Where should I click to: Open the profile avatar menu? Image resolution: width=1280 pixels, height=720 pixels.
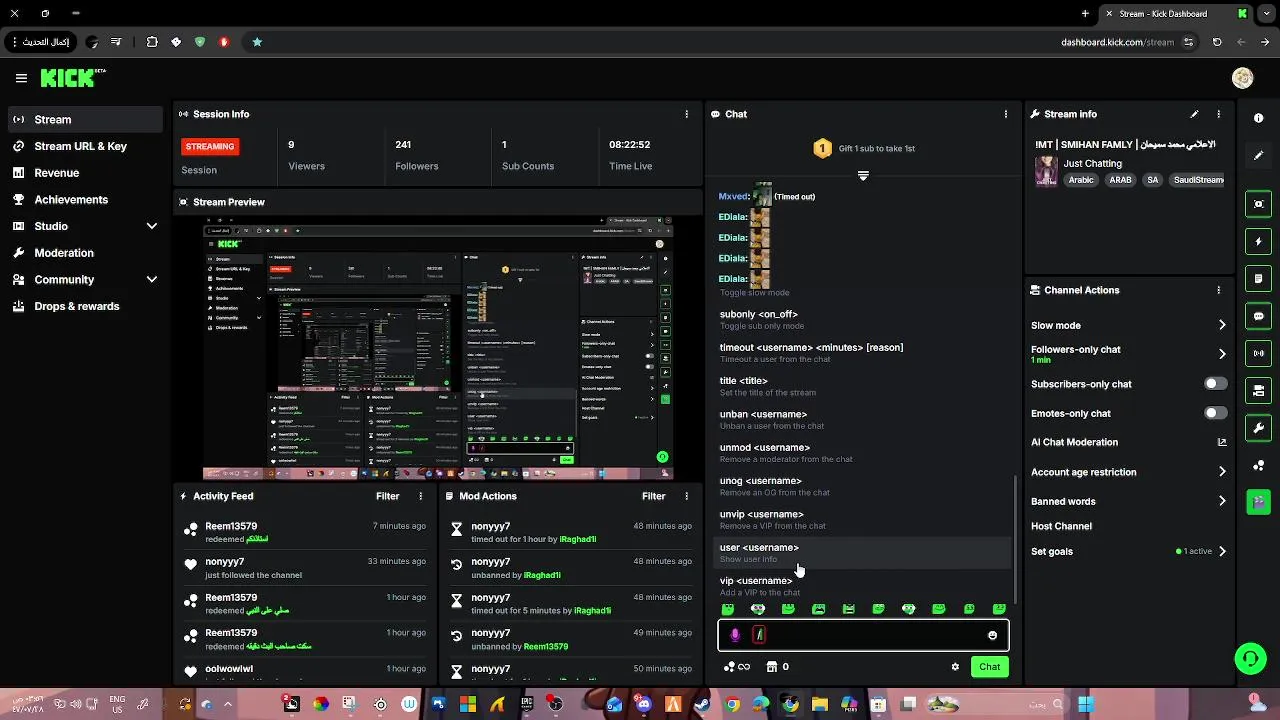pyautogui.click(x=1243, y=78)
